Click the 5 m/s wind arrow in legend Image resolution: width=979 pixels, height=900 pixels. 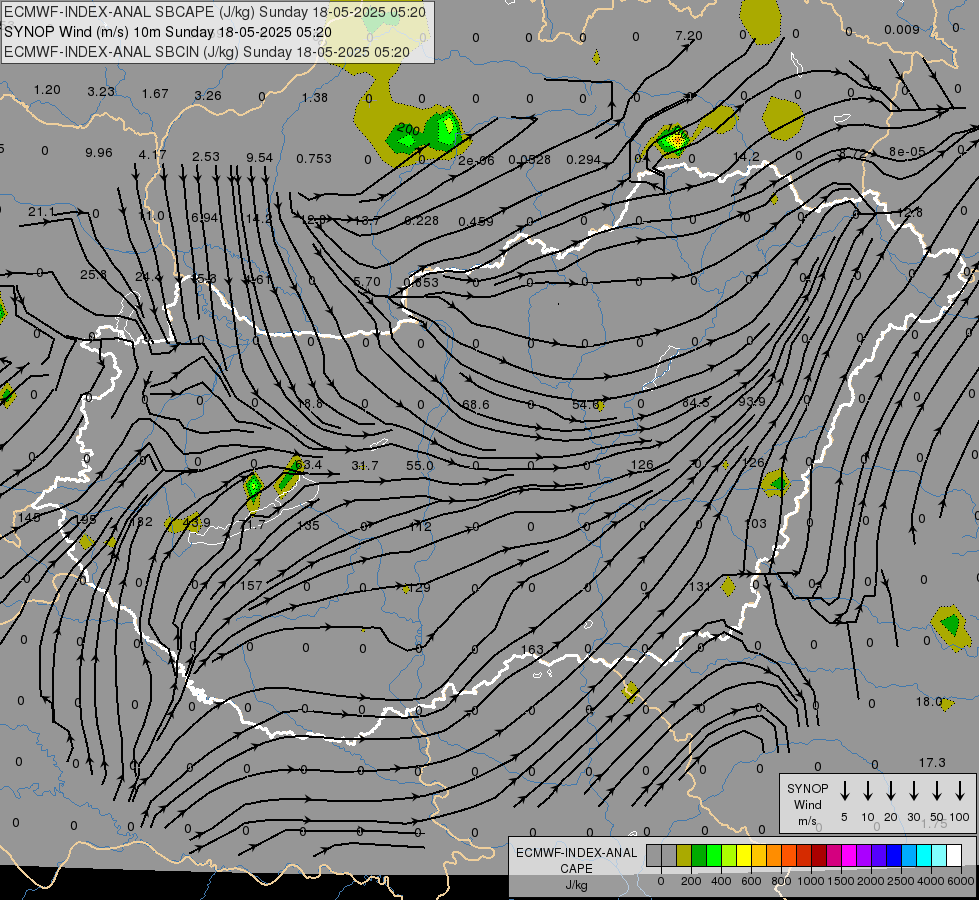click(x=844, y=790)
